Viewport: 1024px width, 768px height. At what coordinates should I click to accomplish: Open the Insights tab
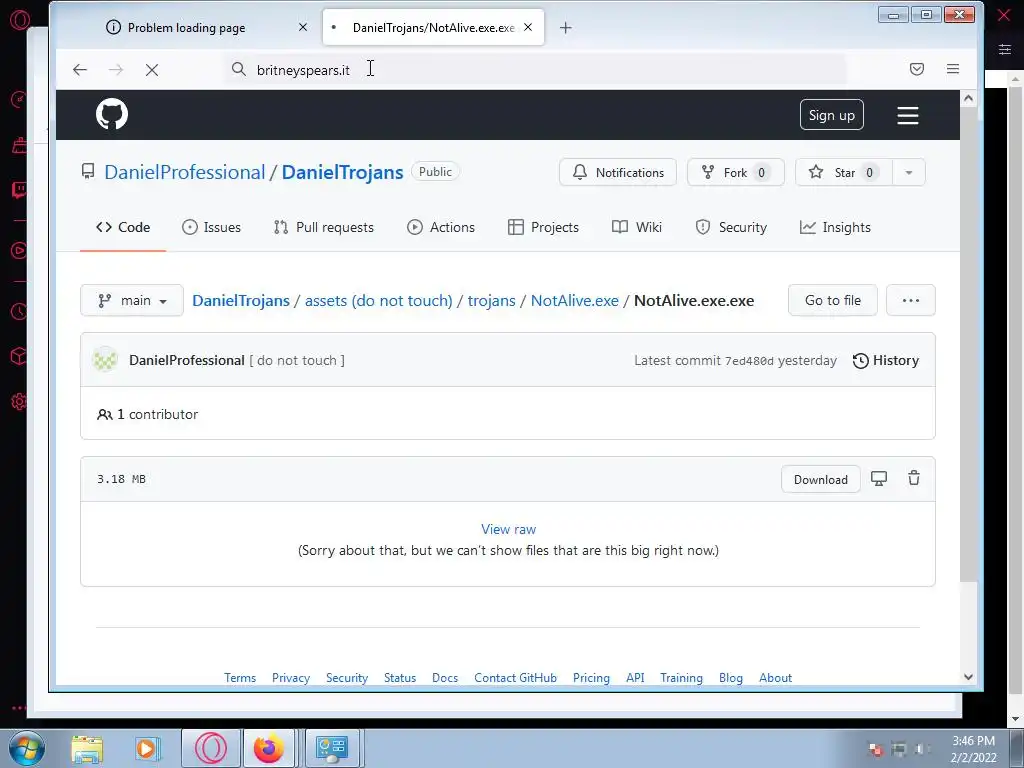coord(835,227)
